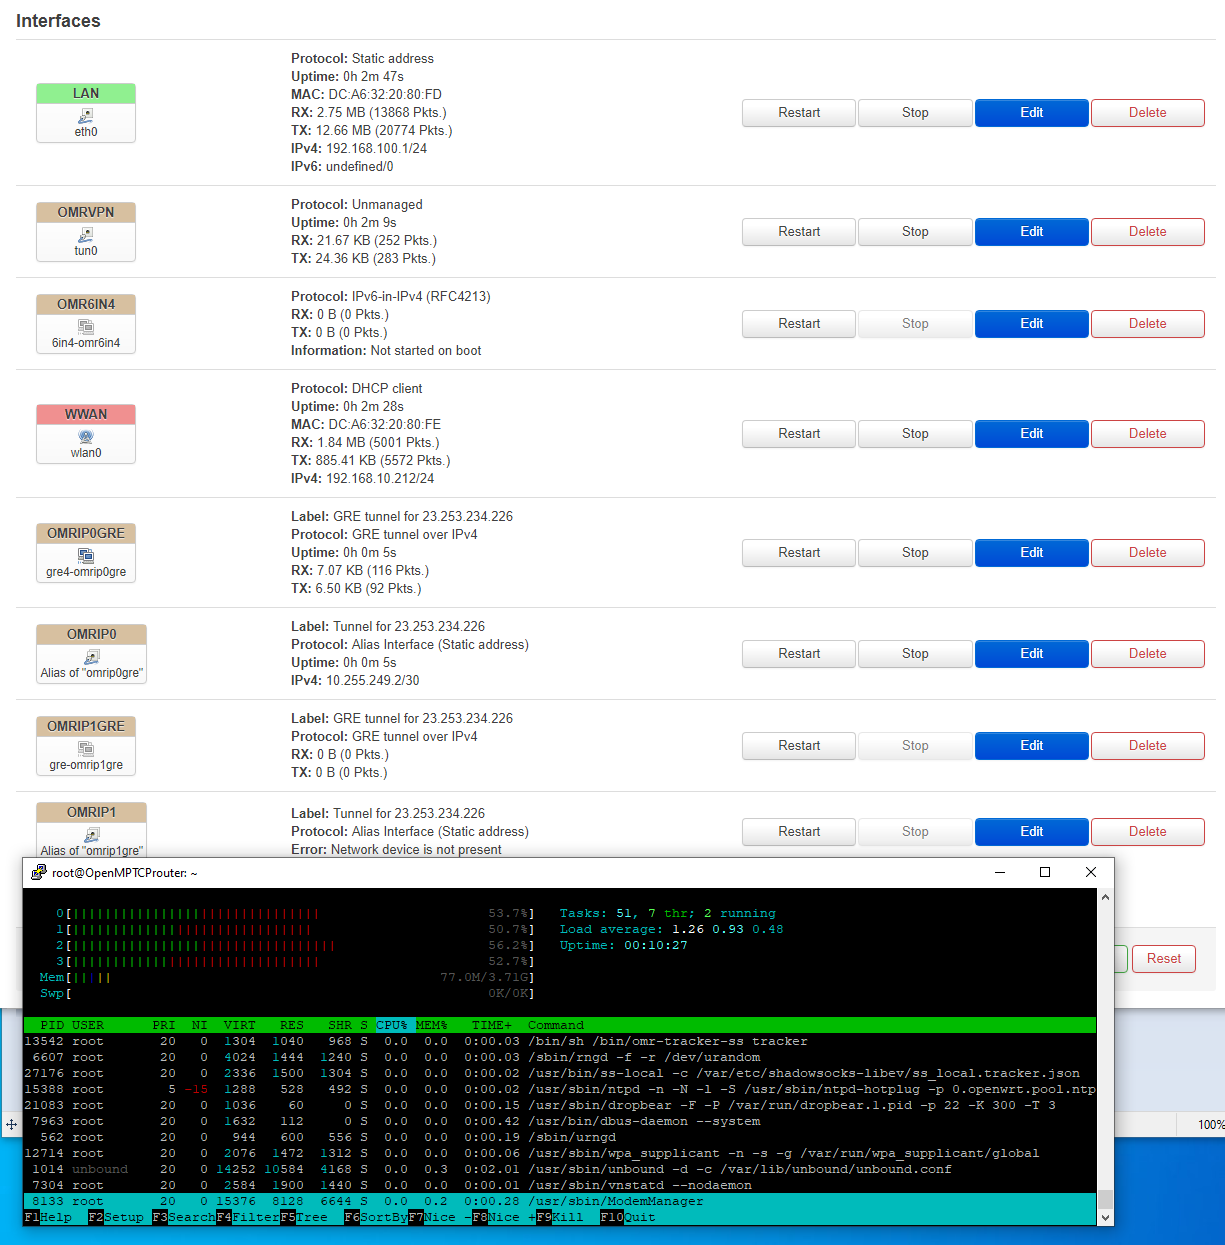
Task: Sort htop by MEM% column header
Action: 432,1025
